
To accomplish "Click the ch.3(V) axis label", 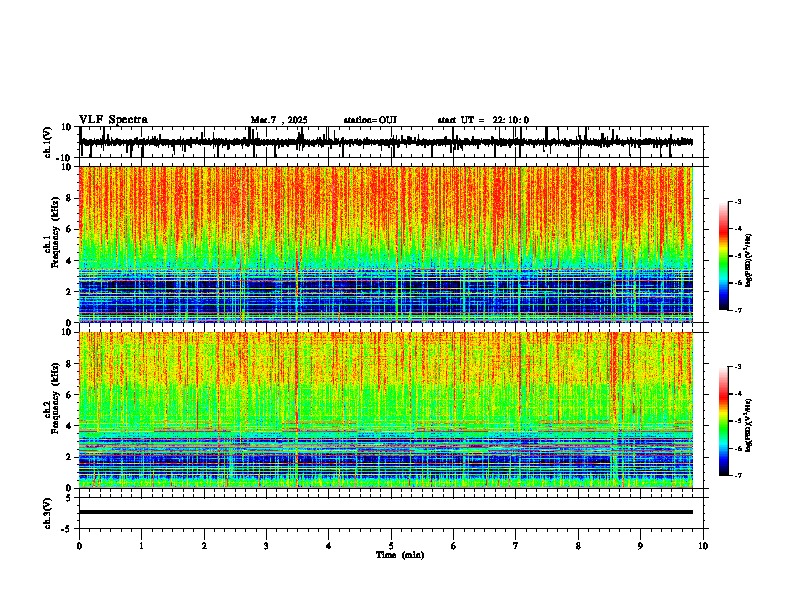I will [x=48, y=513].
